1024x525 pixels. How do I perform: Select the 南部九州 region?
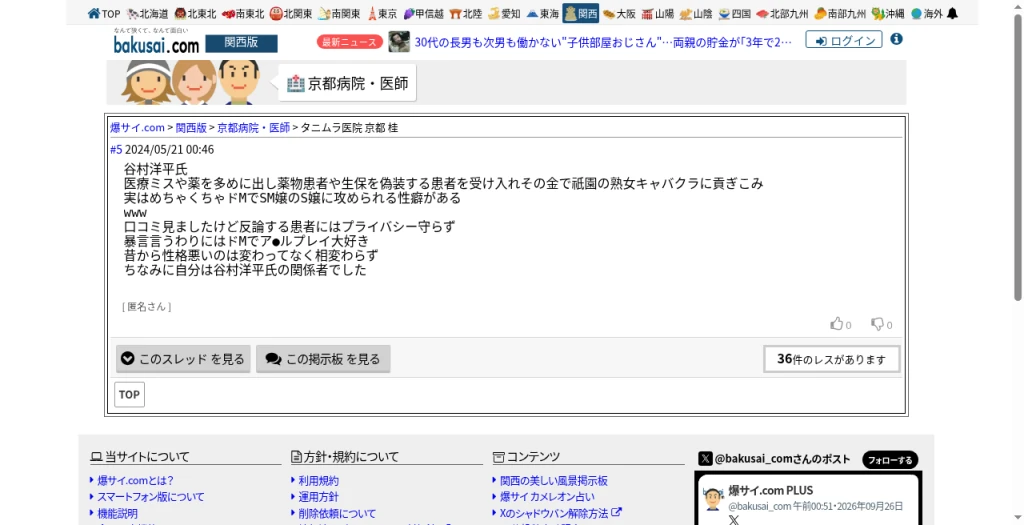tap(840, 13)
